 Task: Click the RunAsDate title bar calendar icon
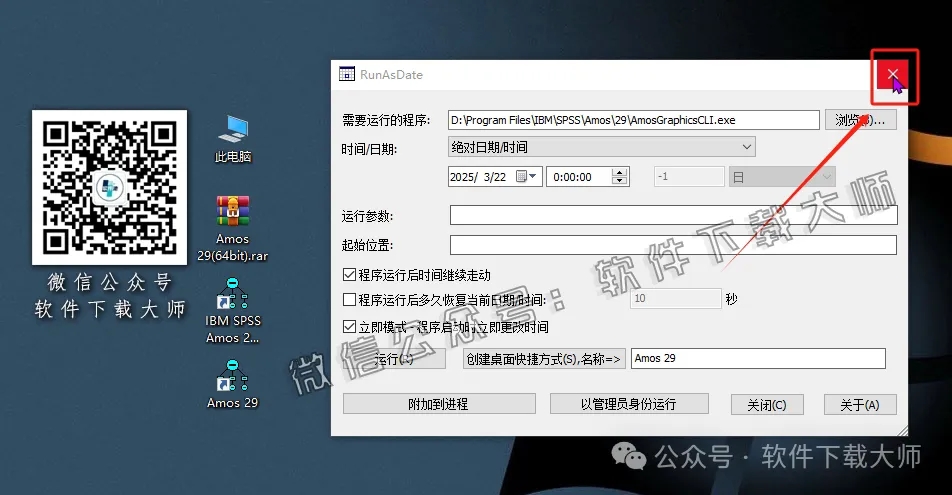point(347,74)
